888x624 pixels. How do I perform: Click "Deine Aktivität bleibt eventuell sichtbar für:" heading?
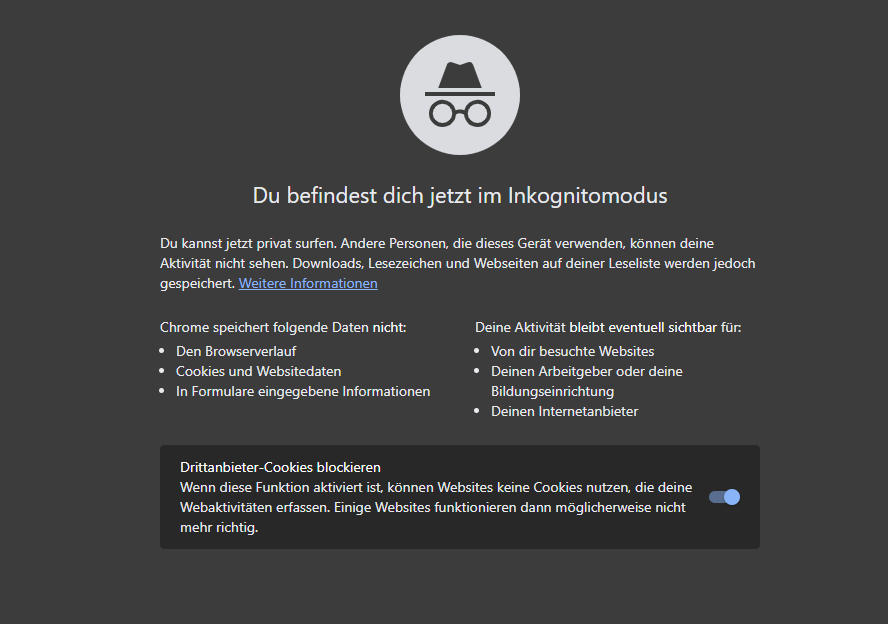(608, 327)
